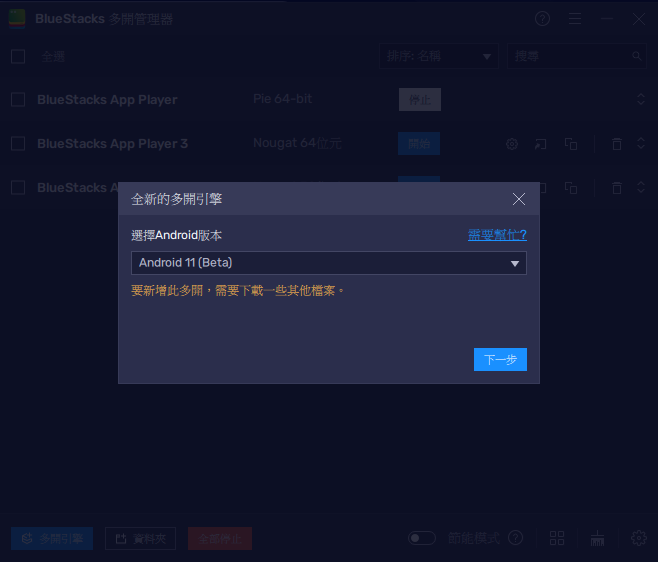Check the BlueStacks App Player 3 checkbox
This screenshot has height=562, width=658.
tap(18, 144)
